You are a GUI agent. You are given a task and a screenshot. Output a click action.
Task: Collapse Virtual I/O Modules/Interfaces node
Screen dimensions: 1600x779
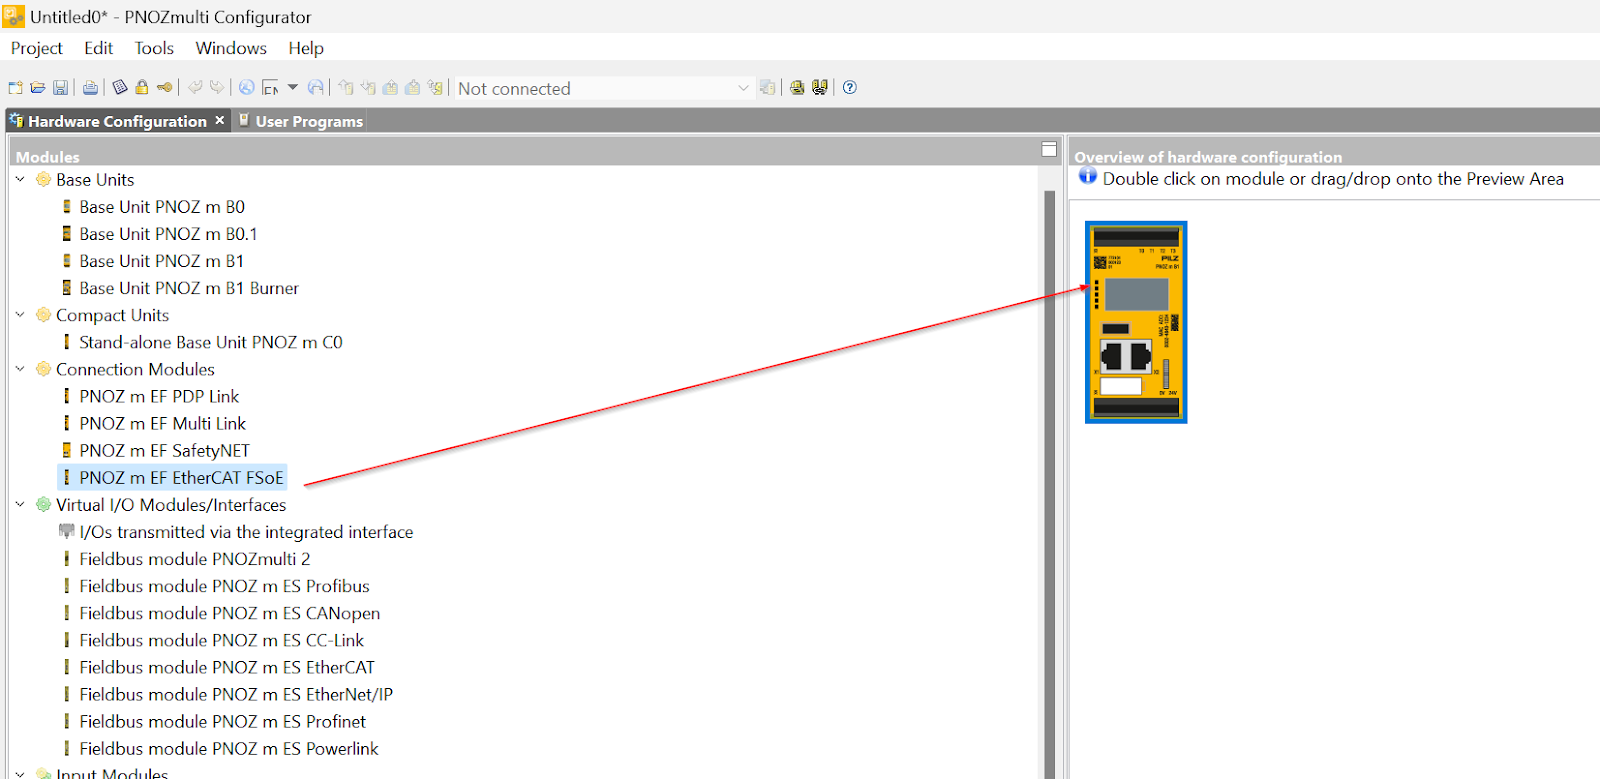20,504
